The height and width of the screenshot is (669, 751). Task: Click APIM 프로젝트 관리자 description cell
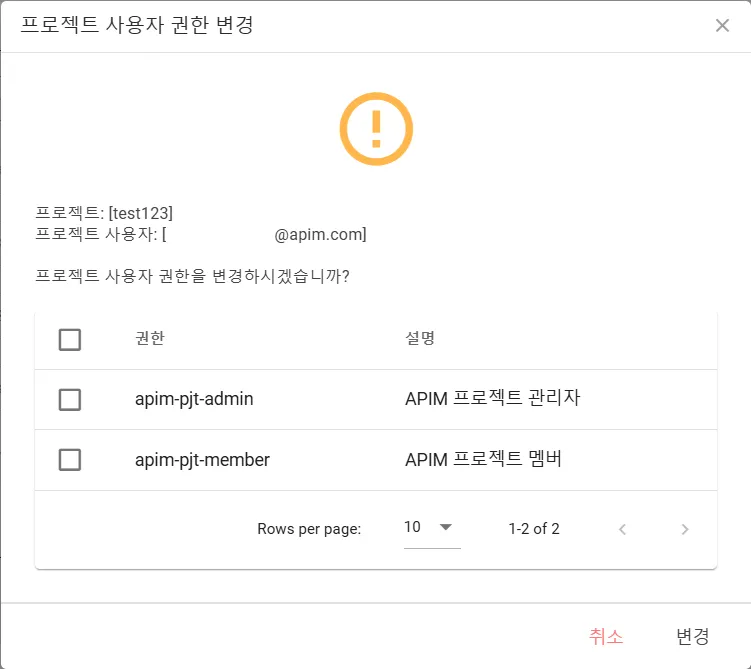coord(493,398)
